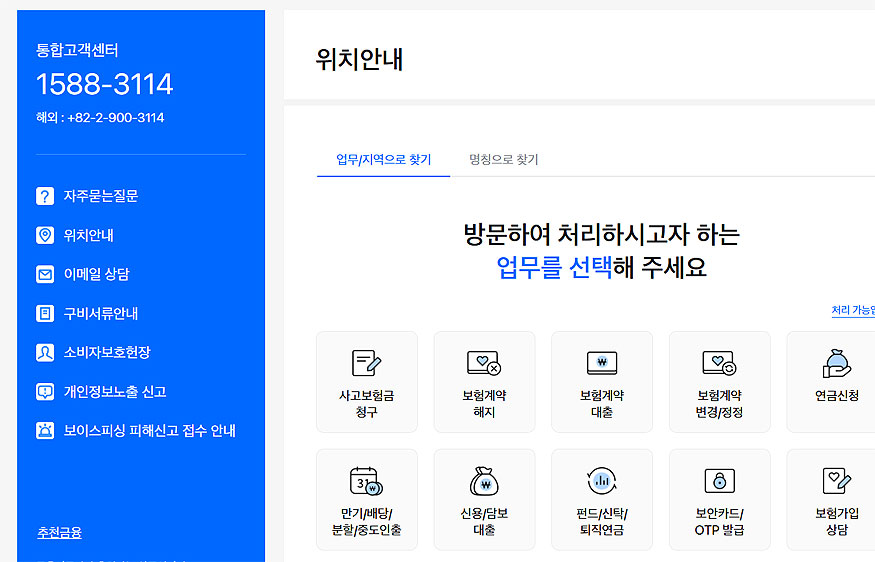Click the 만기/배당/분할/중도인출 calendar icon
Image resolution: width=875 pixels, height=562 pixels.
click(x=367, y=481)
